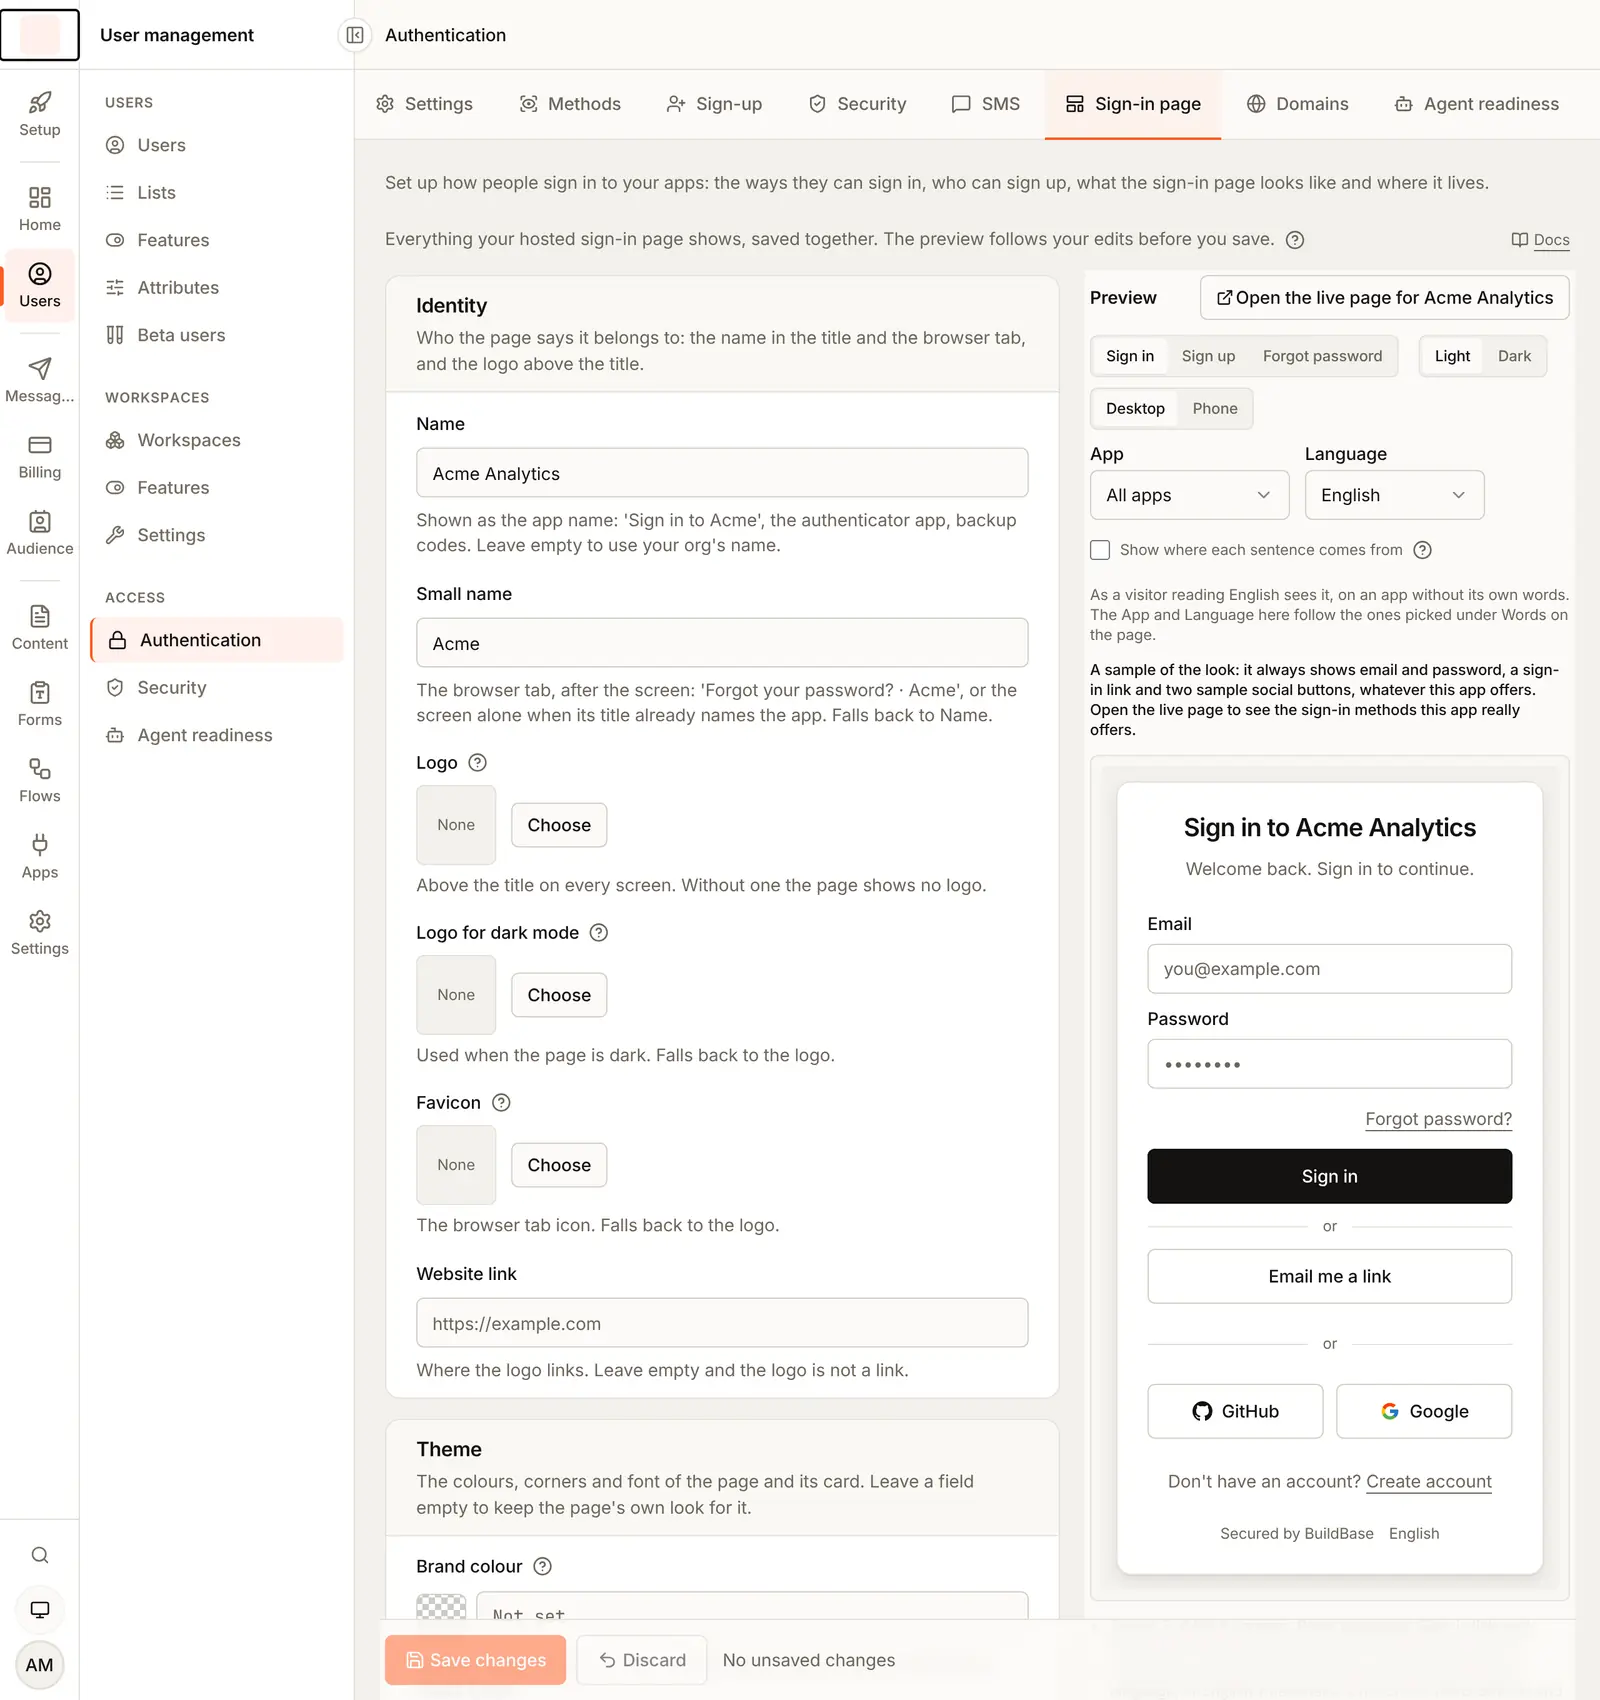The width and height of the screenshot is (1600, 1700).
Task: Open the Sign-up tab
Action: click(x=714, y=104)
